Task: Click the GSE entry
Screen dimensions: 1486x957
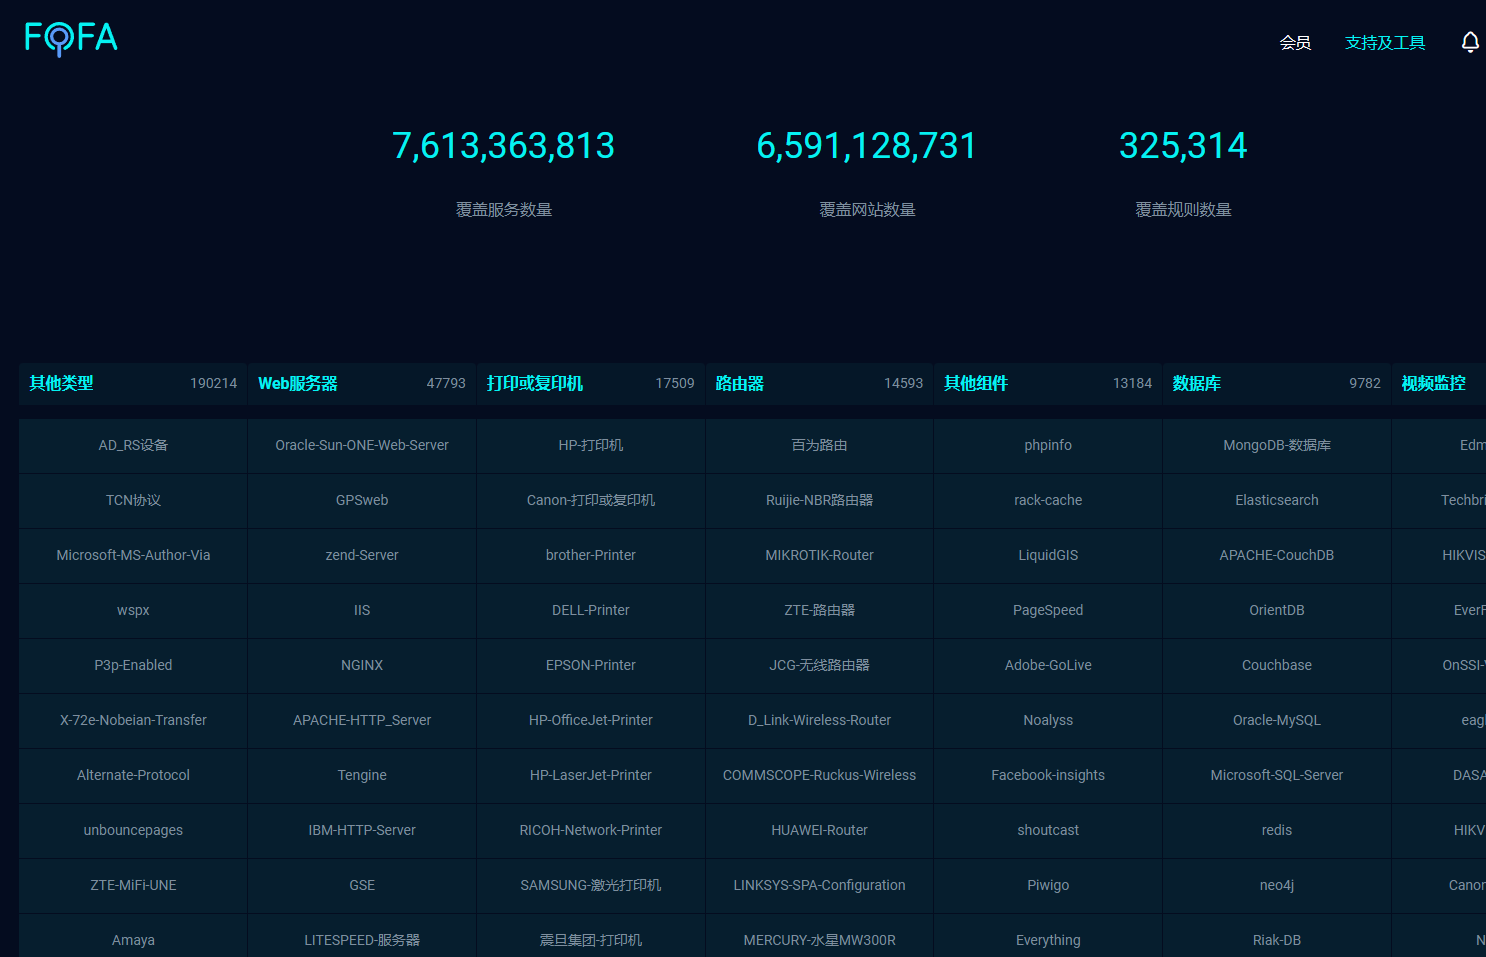Action: tap(362, 885)
